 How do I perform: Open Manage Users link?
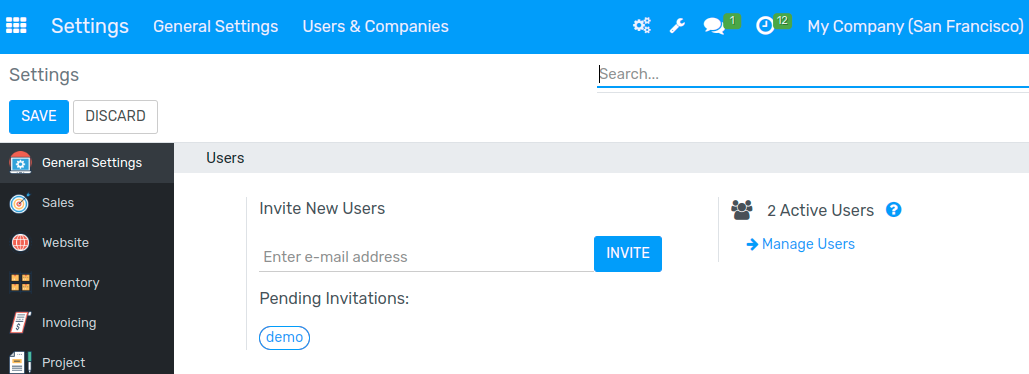coord(808,244)
